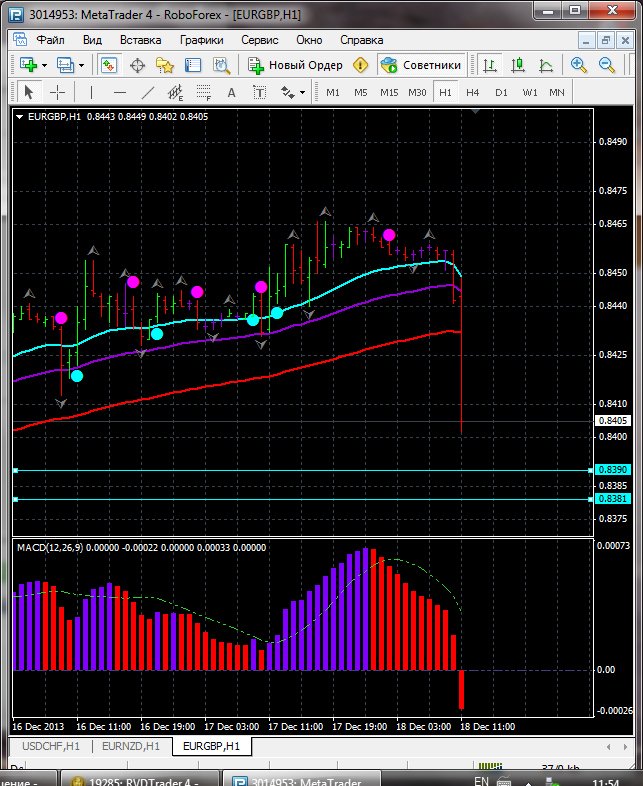The image size is (643, 786).
Task: Expand the arrows objects dropdown
Action: [302, 92]
